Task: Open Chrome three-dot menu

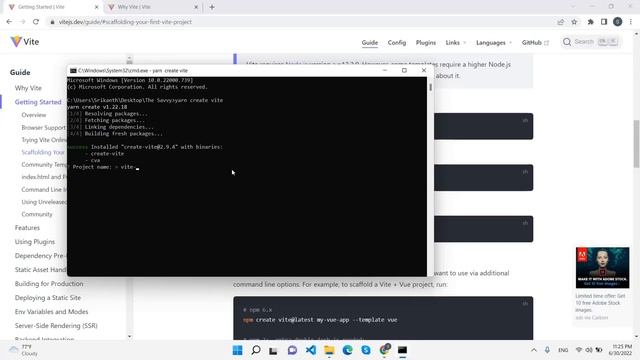Action: (631, 22)
